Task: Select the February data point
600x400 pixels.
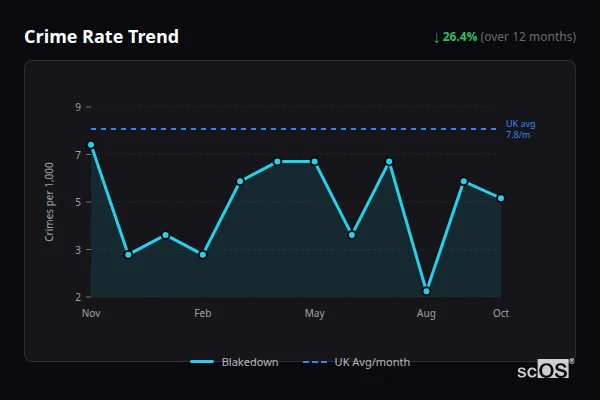Action: tap(203, 255)
